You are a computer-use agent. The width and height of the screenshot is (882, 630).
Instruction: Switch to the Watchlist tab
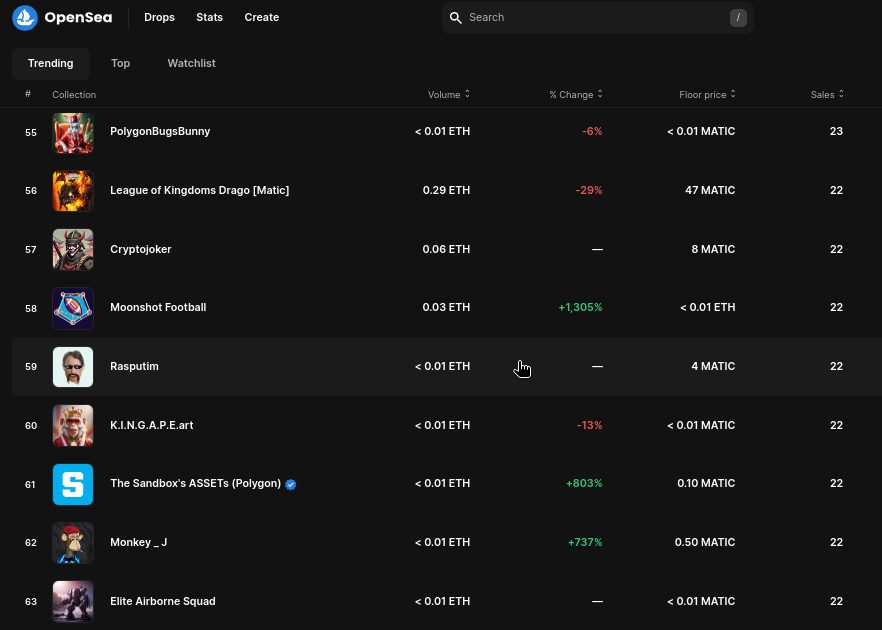point(191,64)
